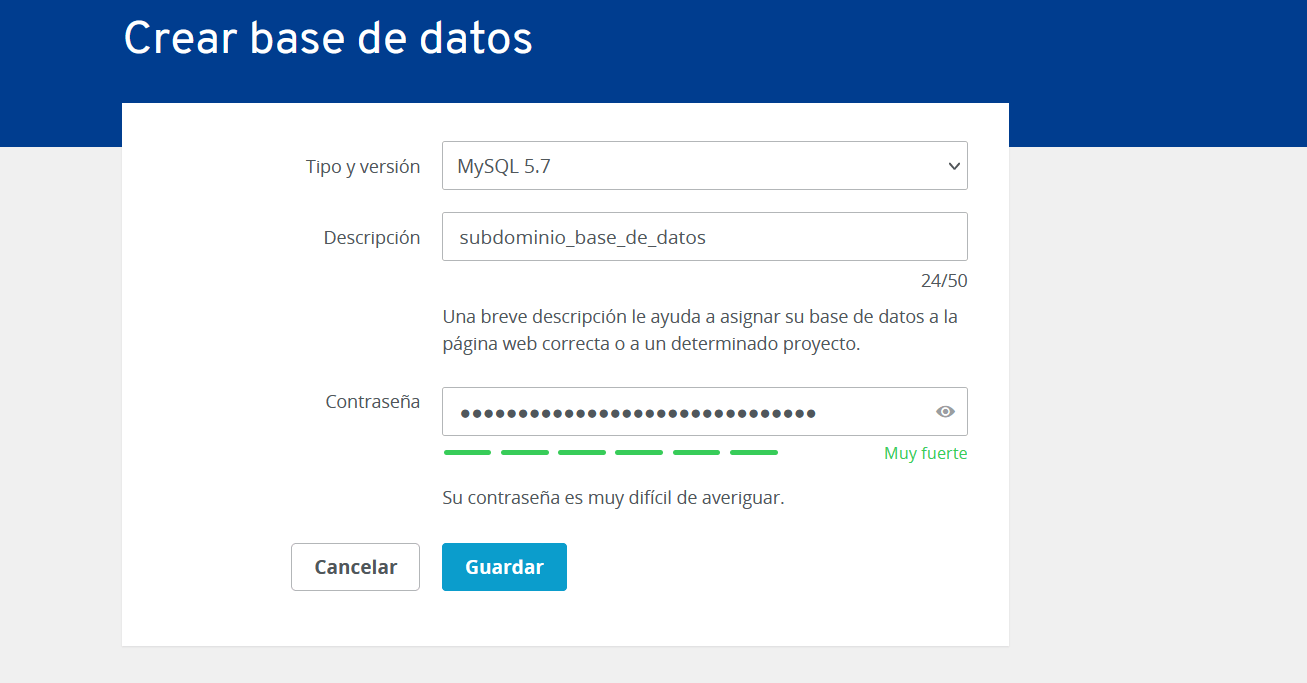Click the second password strength bar segment
The image size is (1307, 683).
(x=525, y=453)
